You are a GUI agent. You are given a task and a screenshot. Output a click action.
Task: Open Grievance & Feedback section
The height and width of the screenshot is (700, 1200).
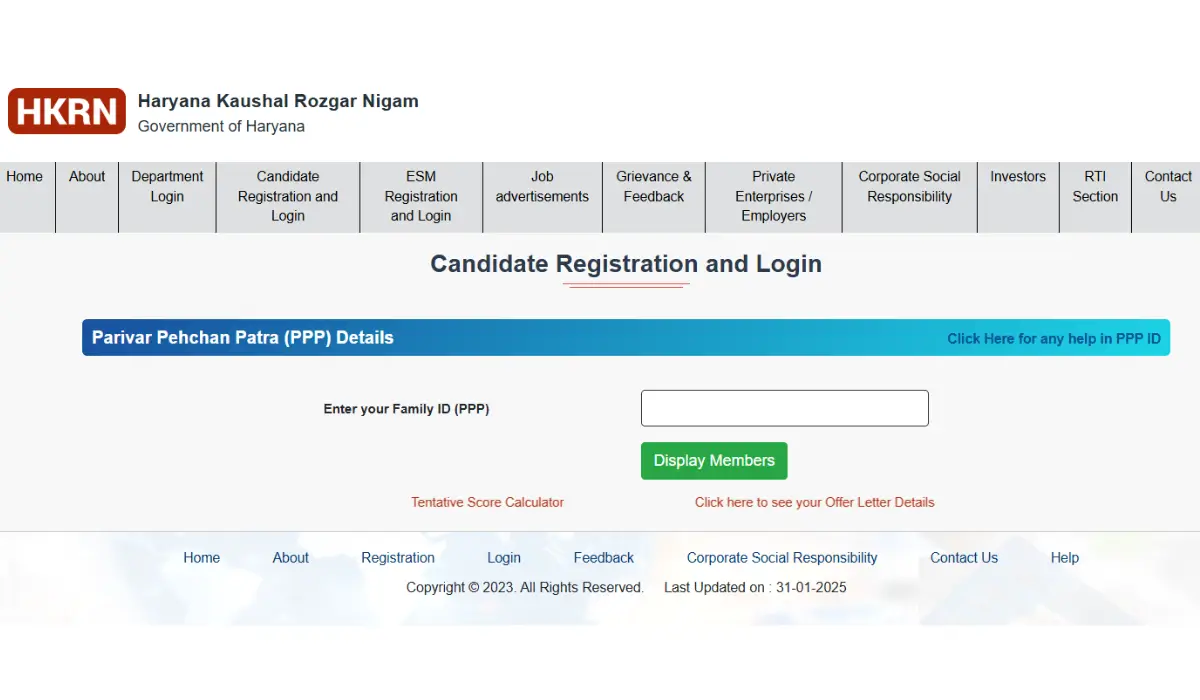pos(653,187)
